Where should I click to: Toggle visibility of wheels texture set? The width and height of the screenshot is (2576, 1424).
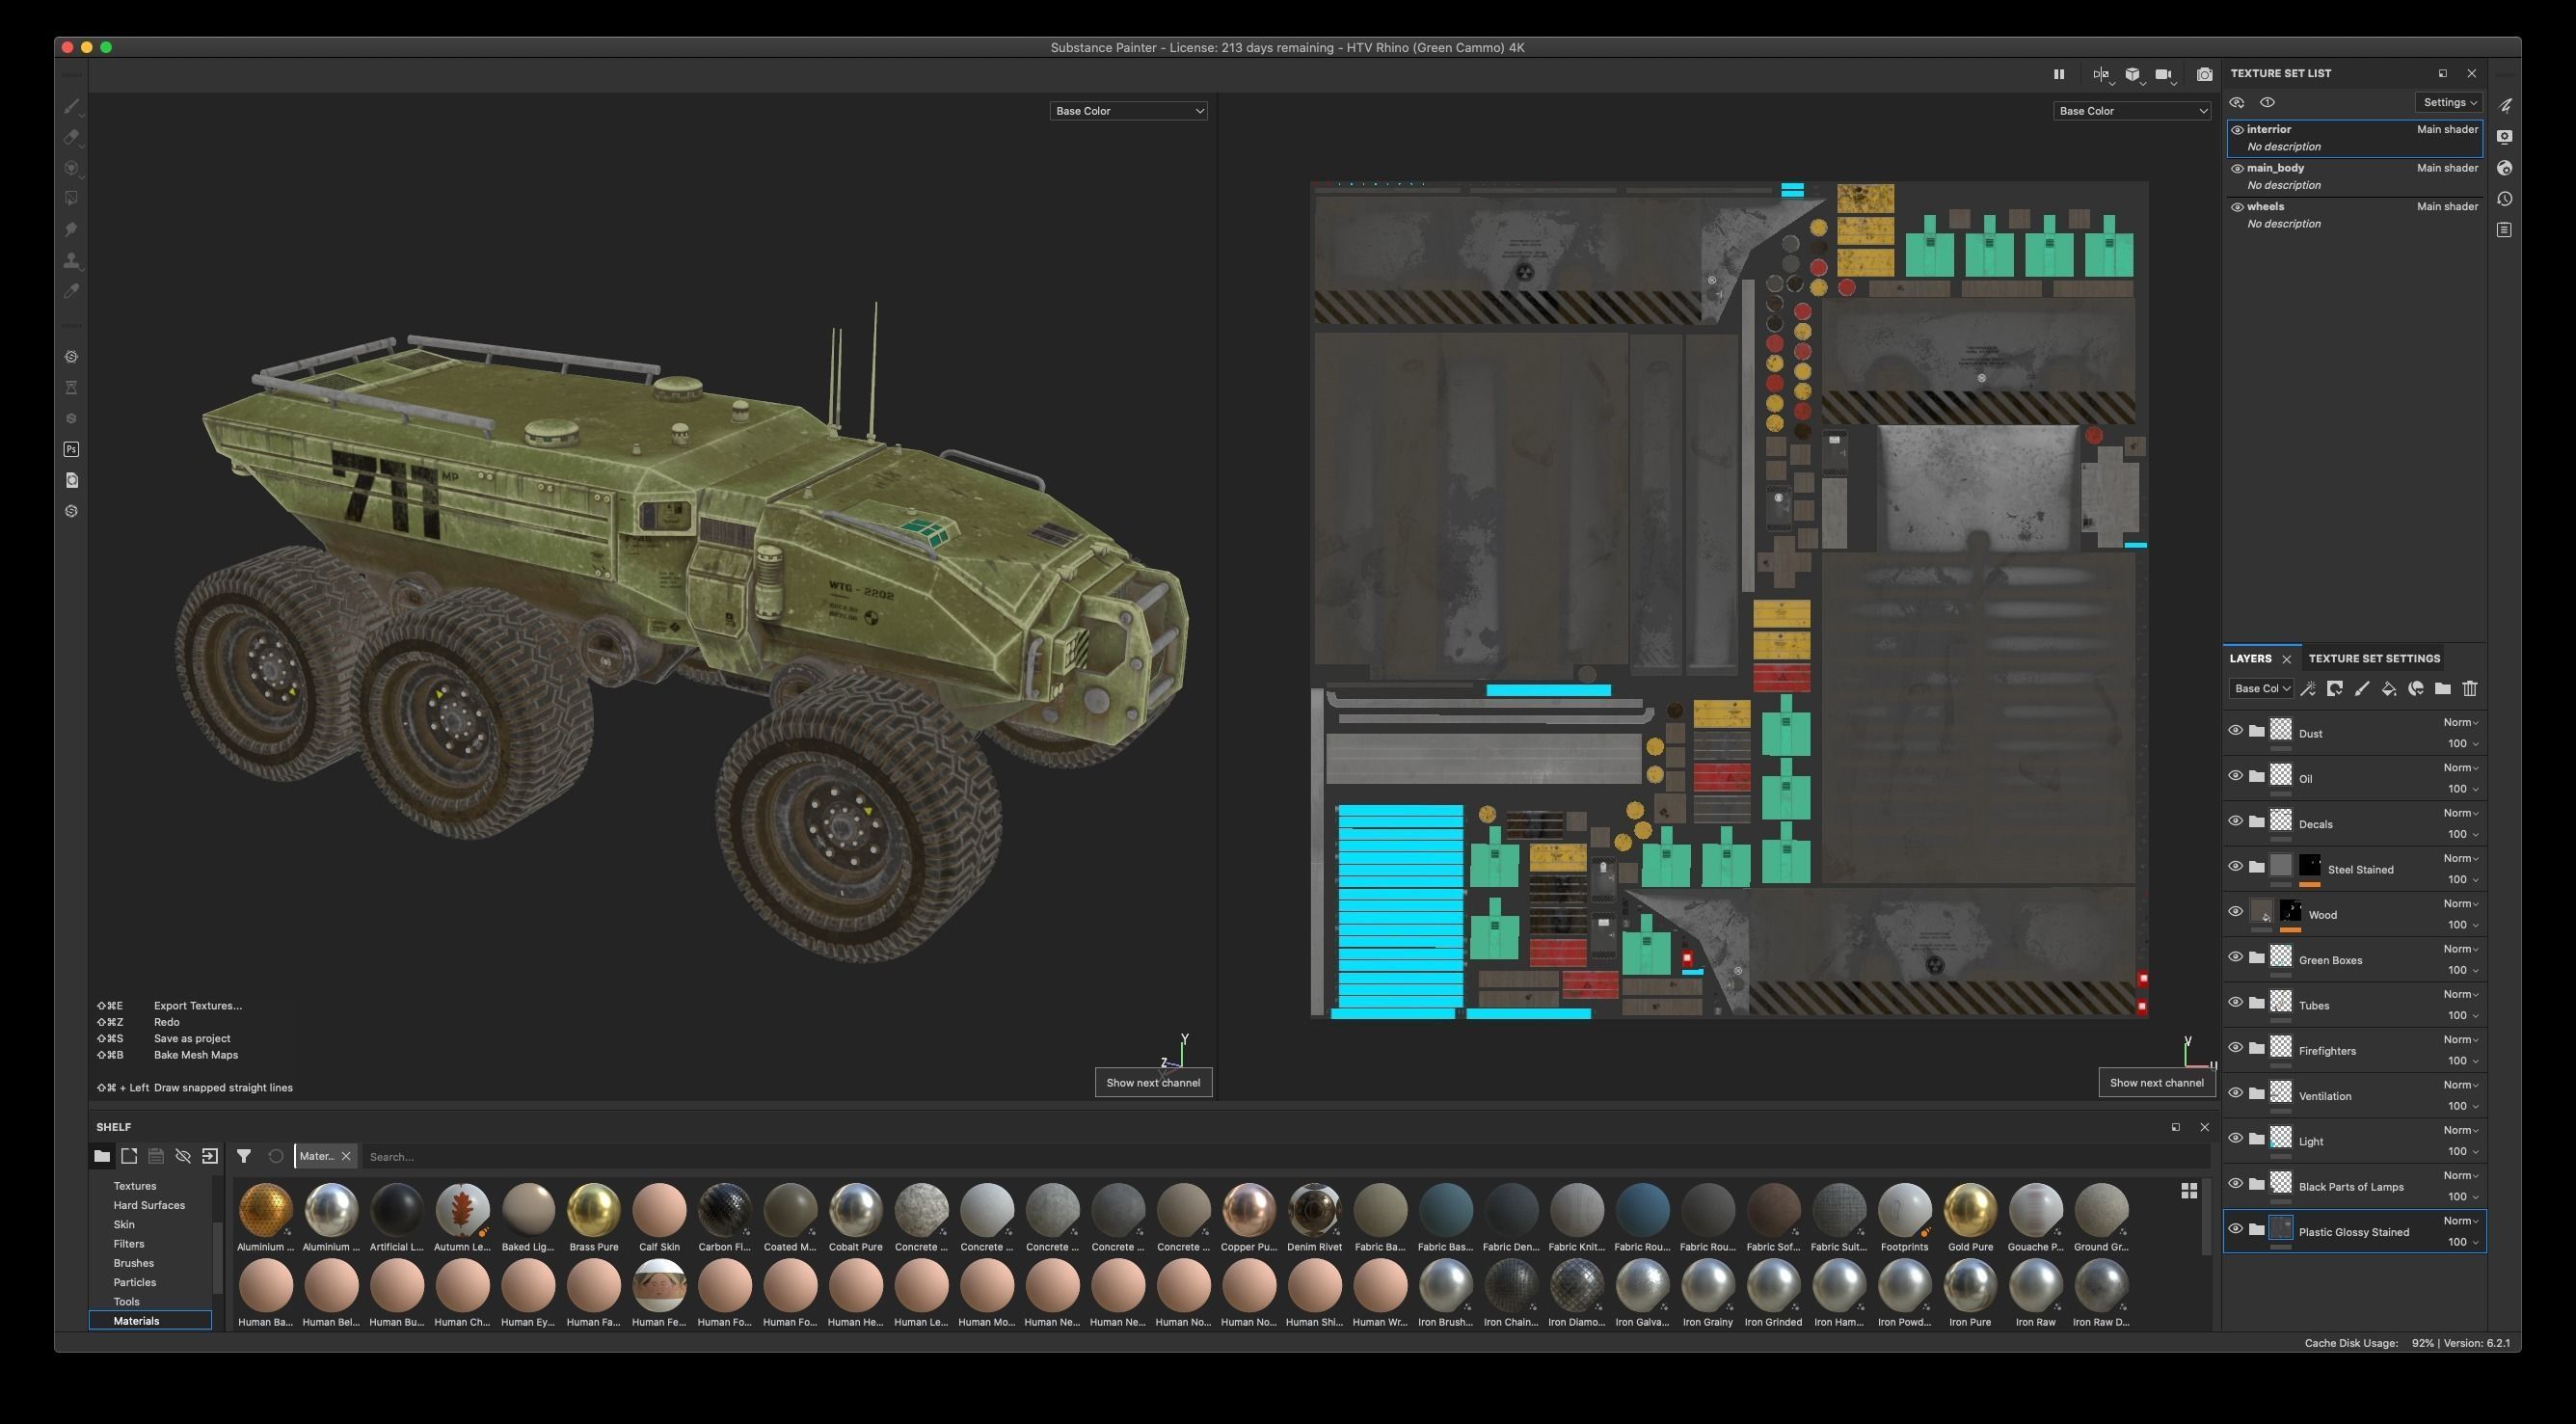point(2237,207)
